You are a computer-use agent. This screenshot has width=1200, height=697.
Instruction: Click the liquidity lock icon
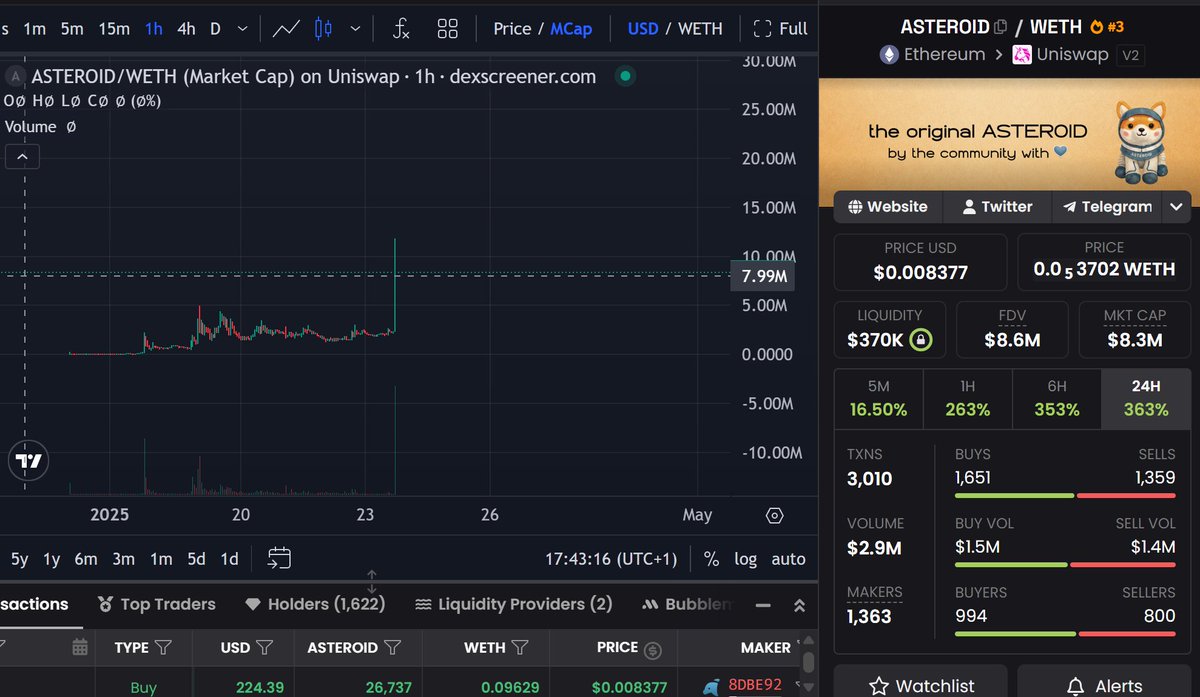(920, 340)
